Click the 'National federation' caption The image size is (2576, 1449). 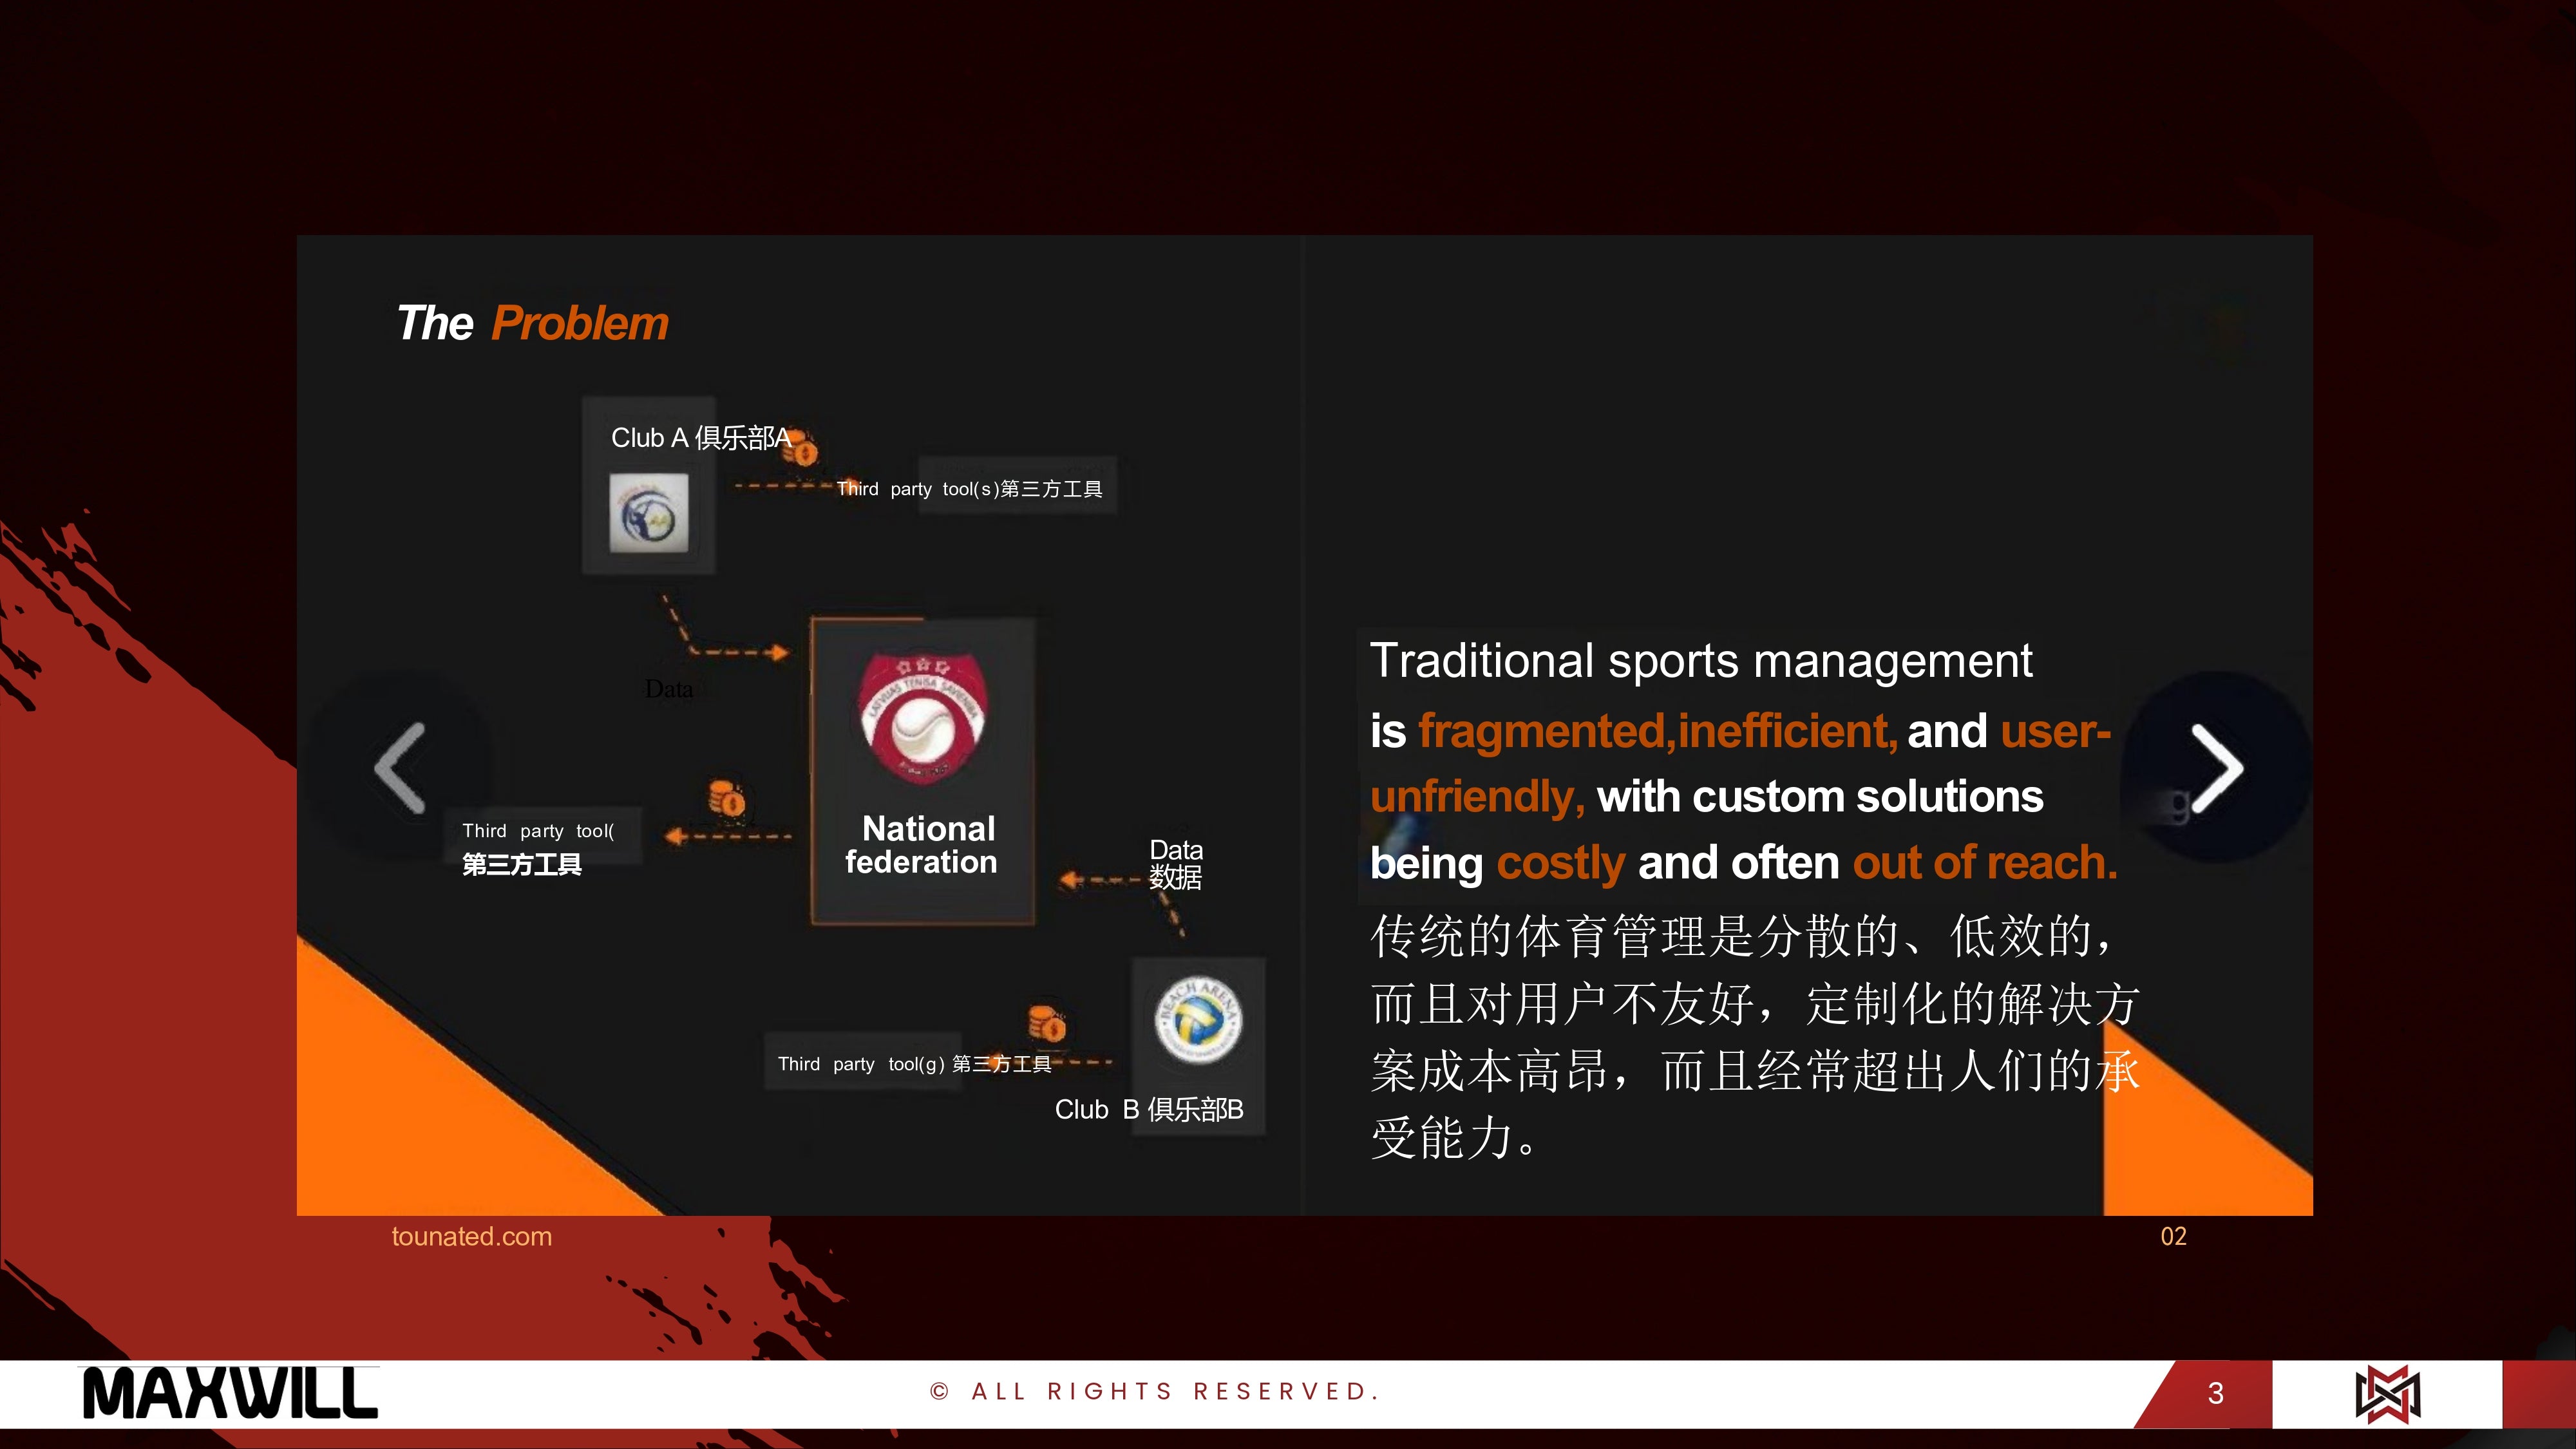coord(922,845)
